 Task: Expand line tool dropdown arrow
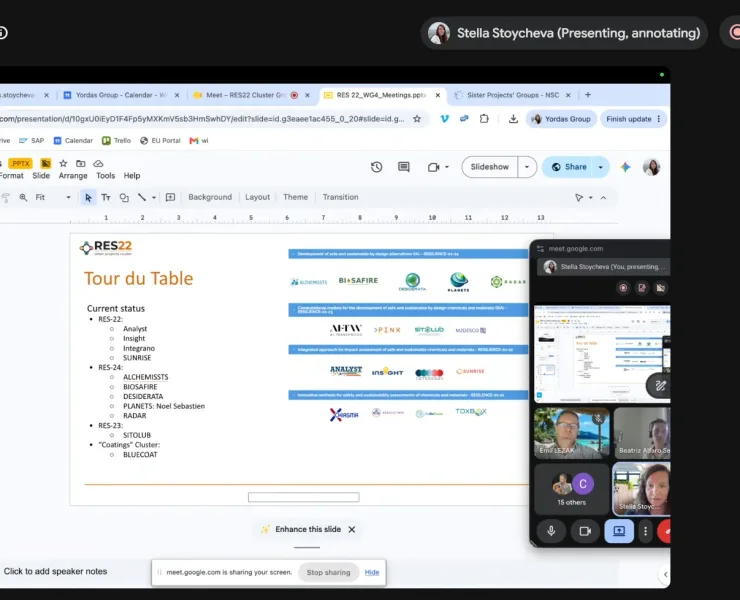154,198
